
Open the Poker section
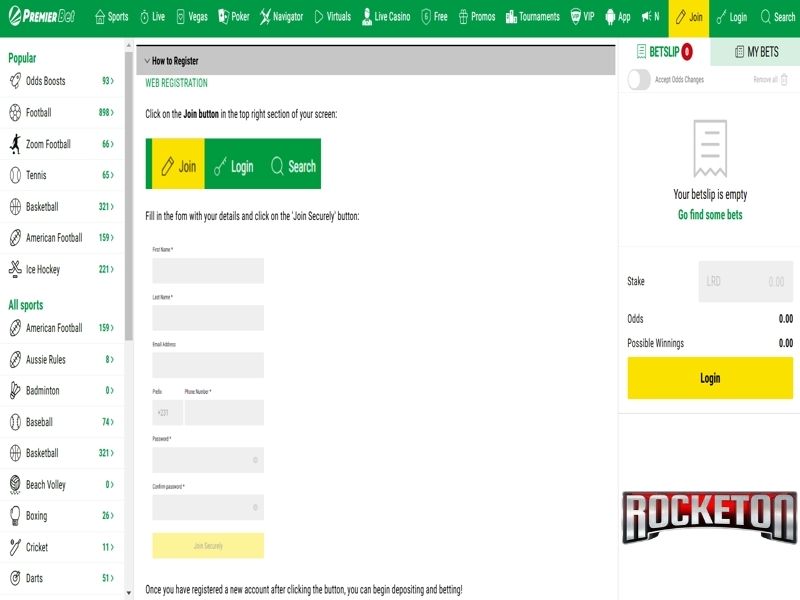coord(233,17)
